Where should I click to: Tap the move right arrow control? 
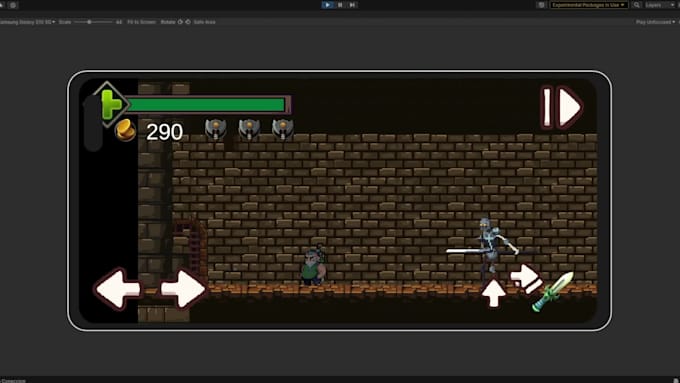(x=183, y=288)
